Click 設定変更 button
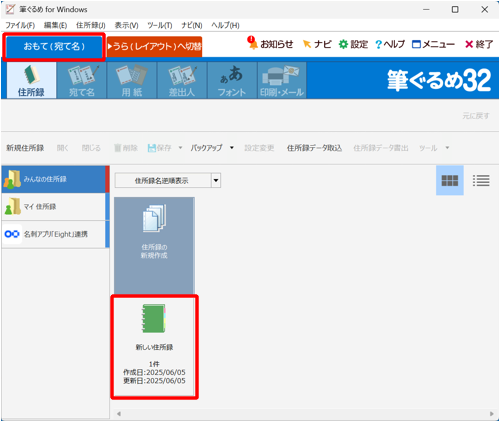Screen dimensions: 500x422 click(259, 148)
